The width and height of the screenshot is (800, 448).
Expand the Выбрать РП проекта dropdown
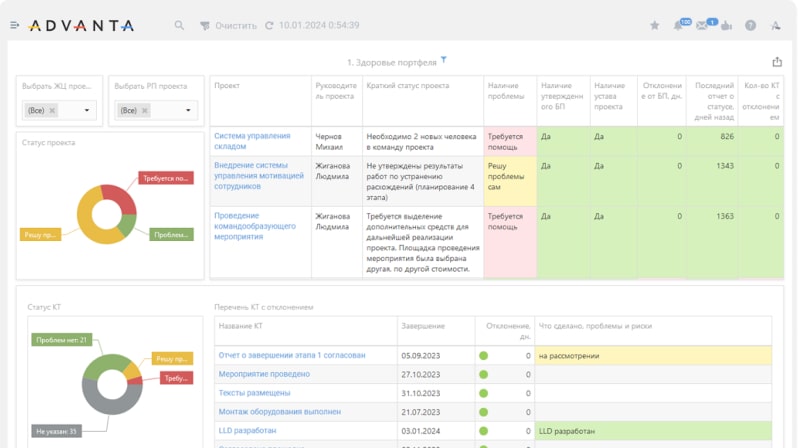coord(190,110)
